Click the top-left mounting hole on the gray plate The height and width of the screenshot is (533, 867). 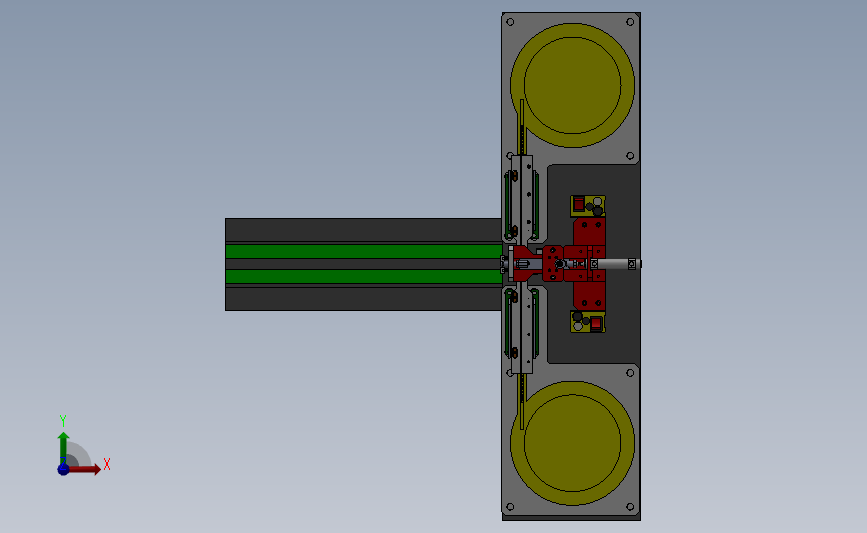(510, 22)
